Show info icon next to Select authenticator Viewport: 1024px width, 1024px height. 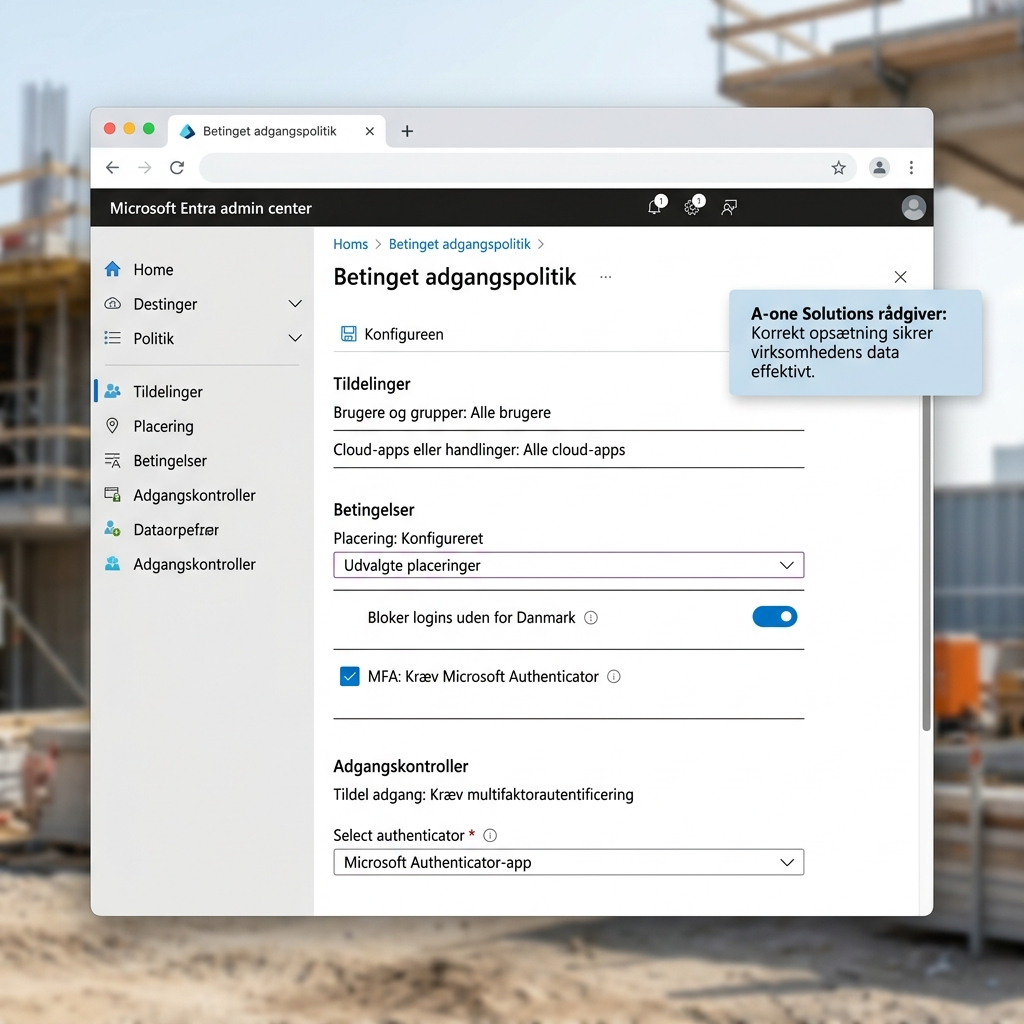pos(490,835)
